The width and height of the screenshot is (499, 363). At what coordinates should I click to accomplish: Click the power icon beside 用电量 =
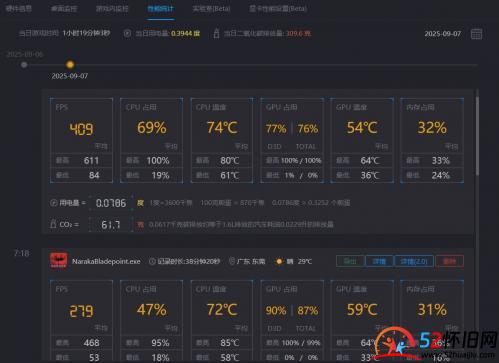[x=53, y=203]
